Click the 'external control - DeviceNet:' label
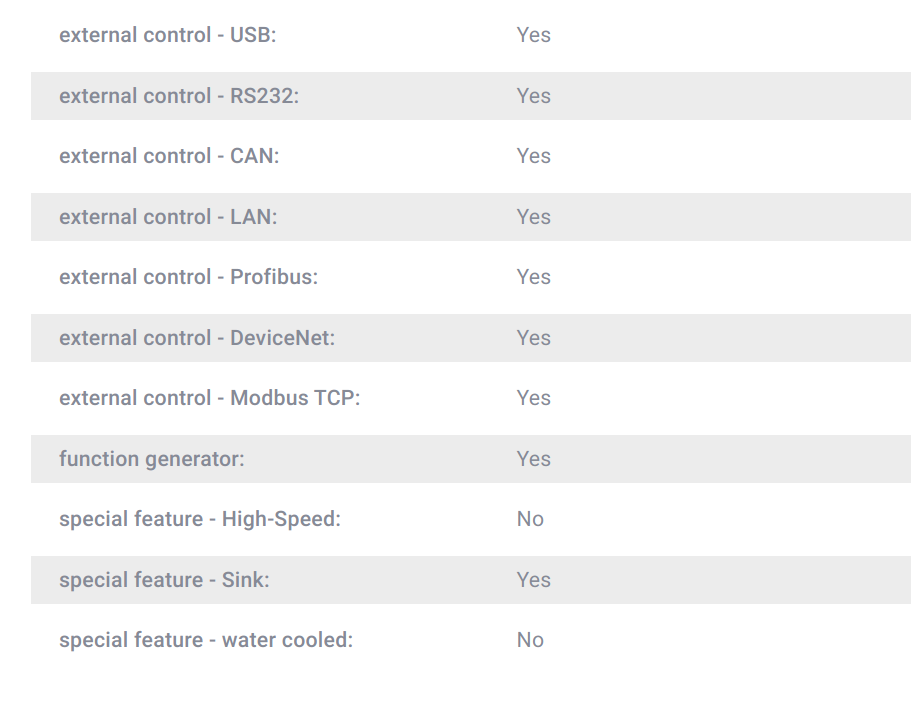Screen dimensions: 911x718 [197, 338]
